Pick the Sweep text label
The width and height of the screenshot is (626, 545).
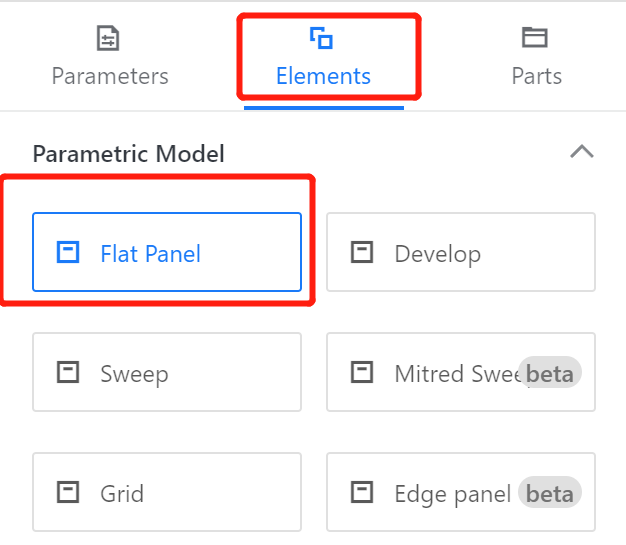click(134, 374)
